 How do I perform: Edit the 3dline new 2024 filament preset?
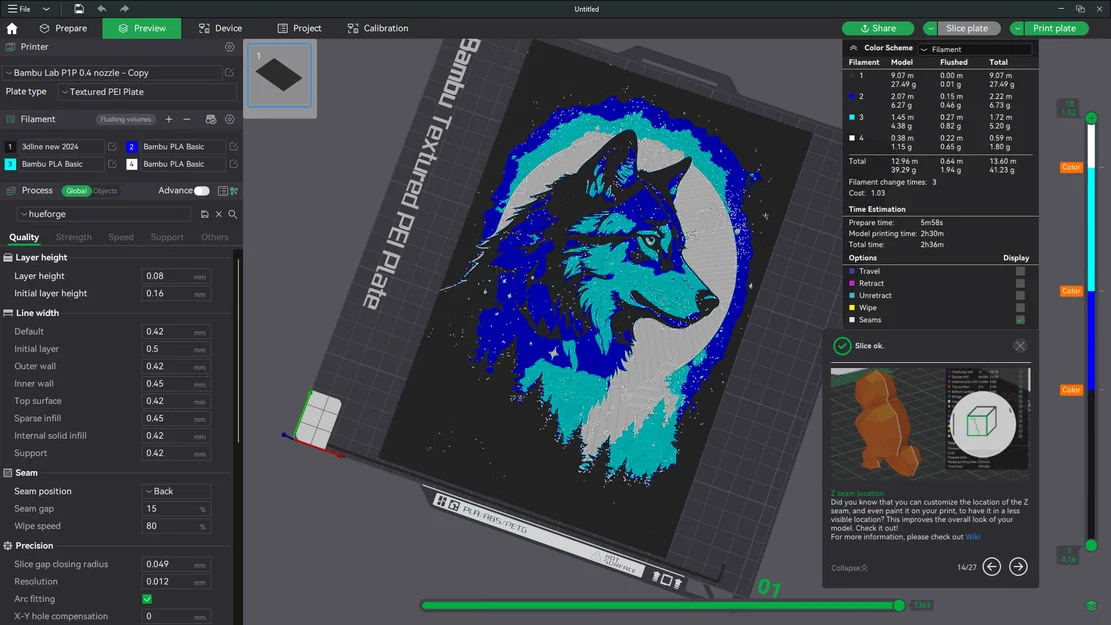(x=112, y=147)
